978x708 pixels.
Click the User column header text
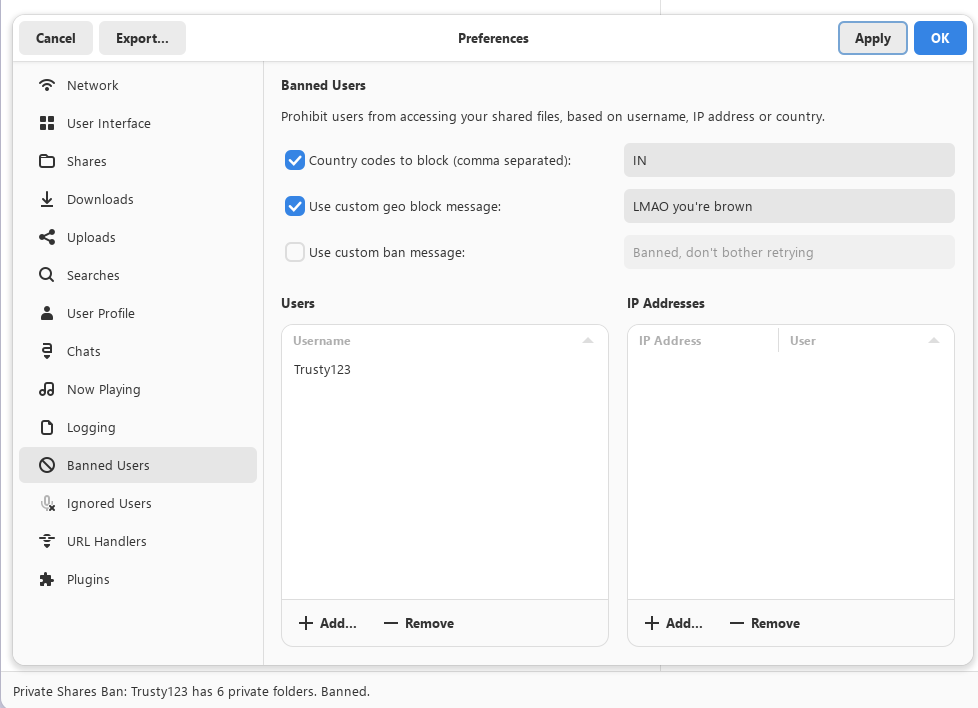(x=803, y=341)
